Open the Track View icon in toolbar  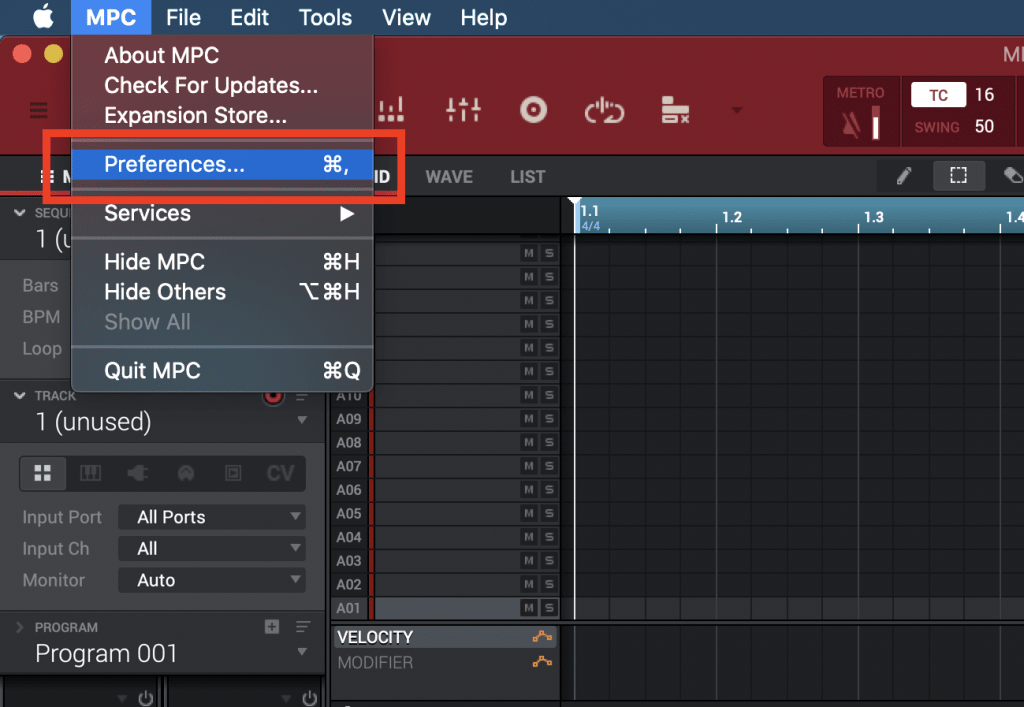pos(675,110)
